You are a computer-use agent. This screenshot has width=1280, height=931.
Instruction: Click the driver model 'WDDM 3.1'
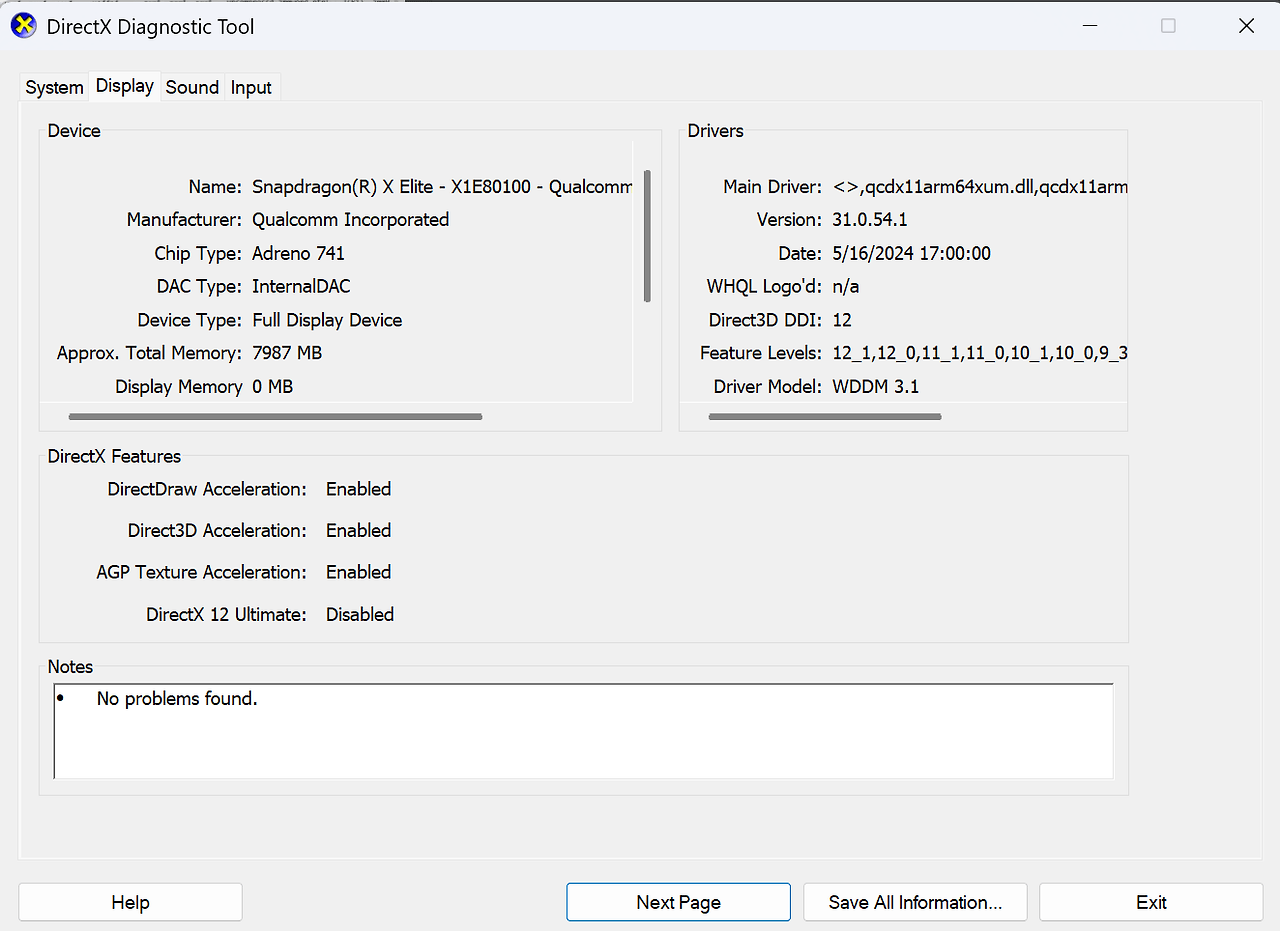875,386
